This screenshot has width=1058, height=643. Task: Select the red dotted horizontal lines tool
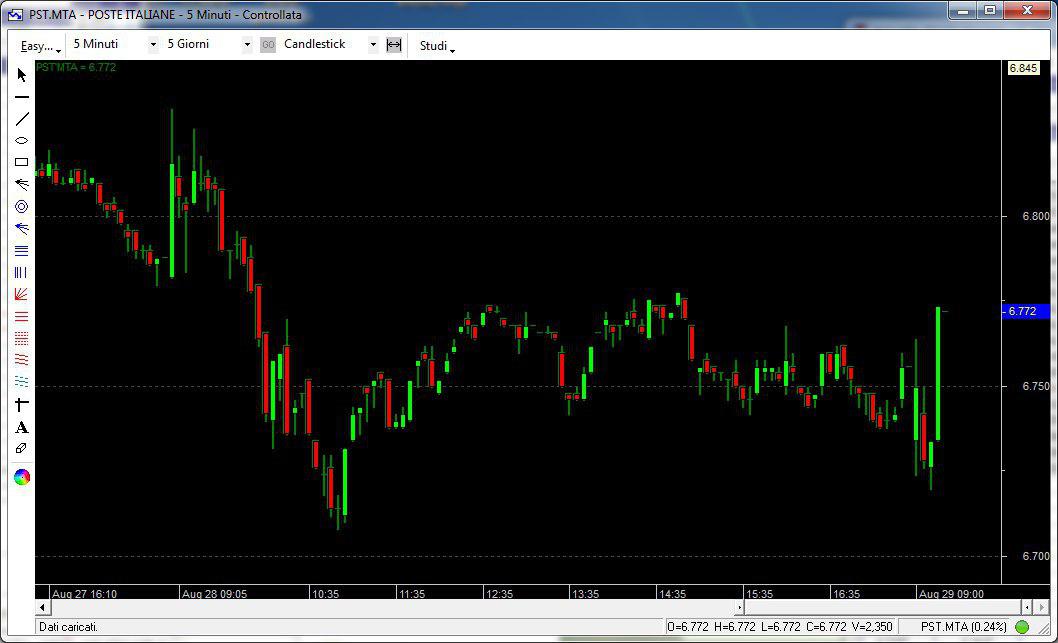pyautogui.click(x=22, y=338)
